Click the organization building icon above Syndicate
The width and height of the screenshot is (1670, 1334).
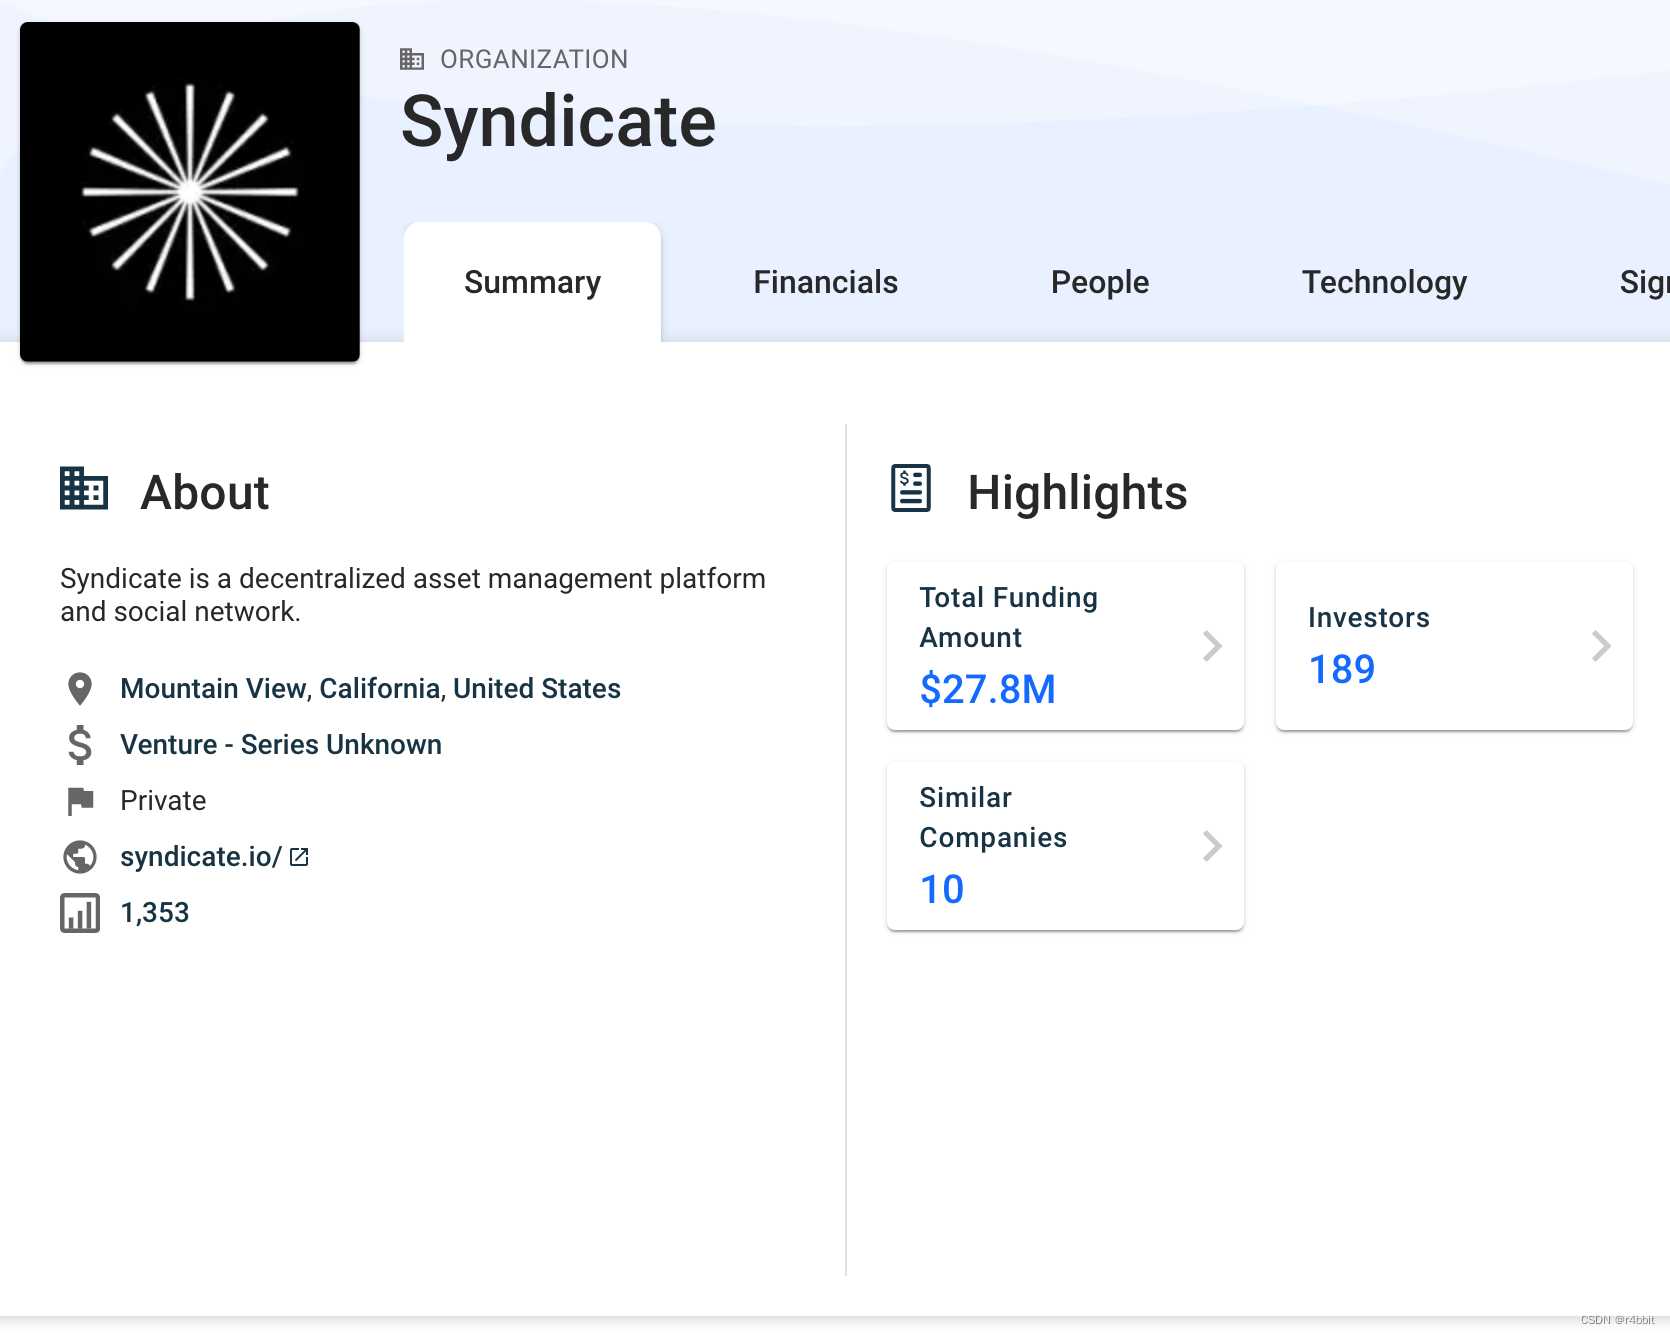412,59
